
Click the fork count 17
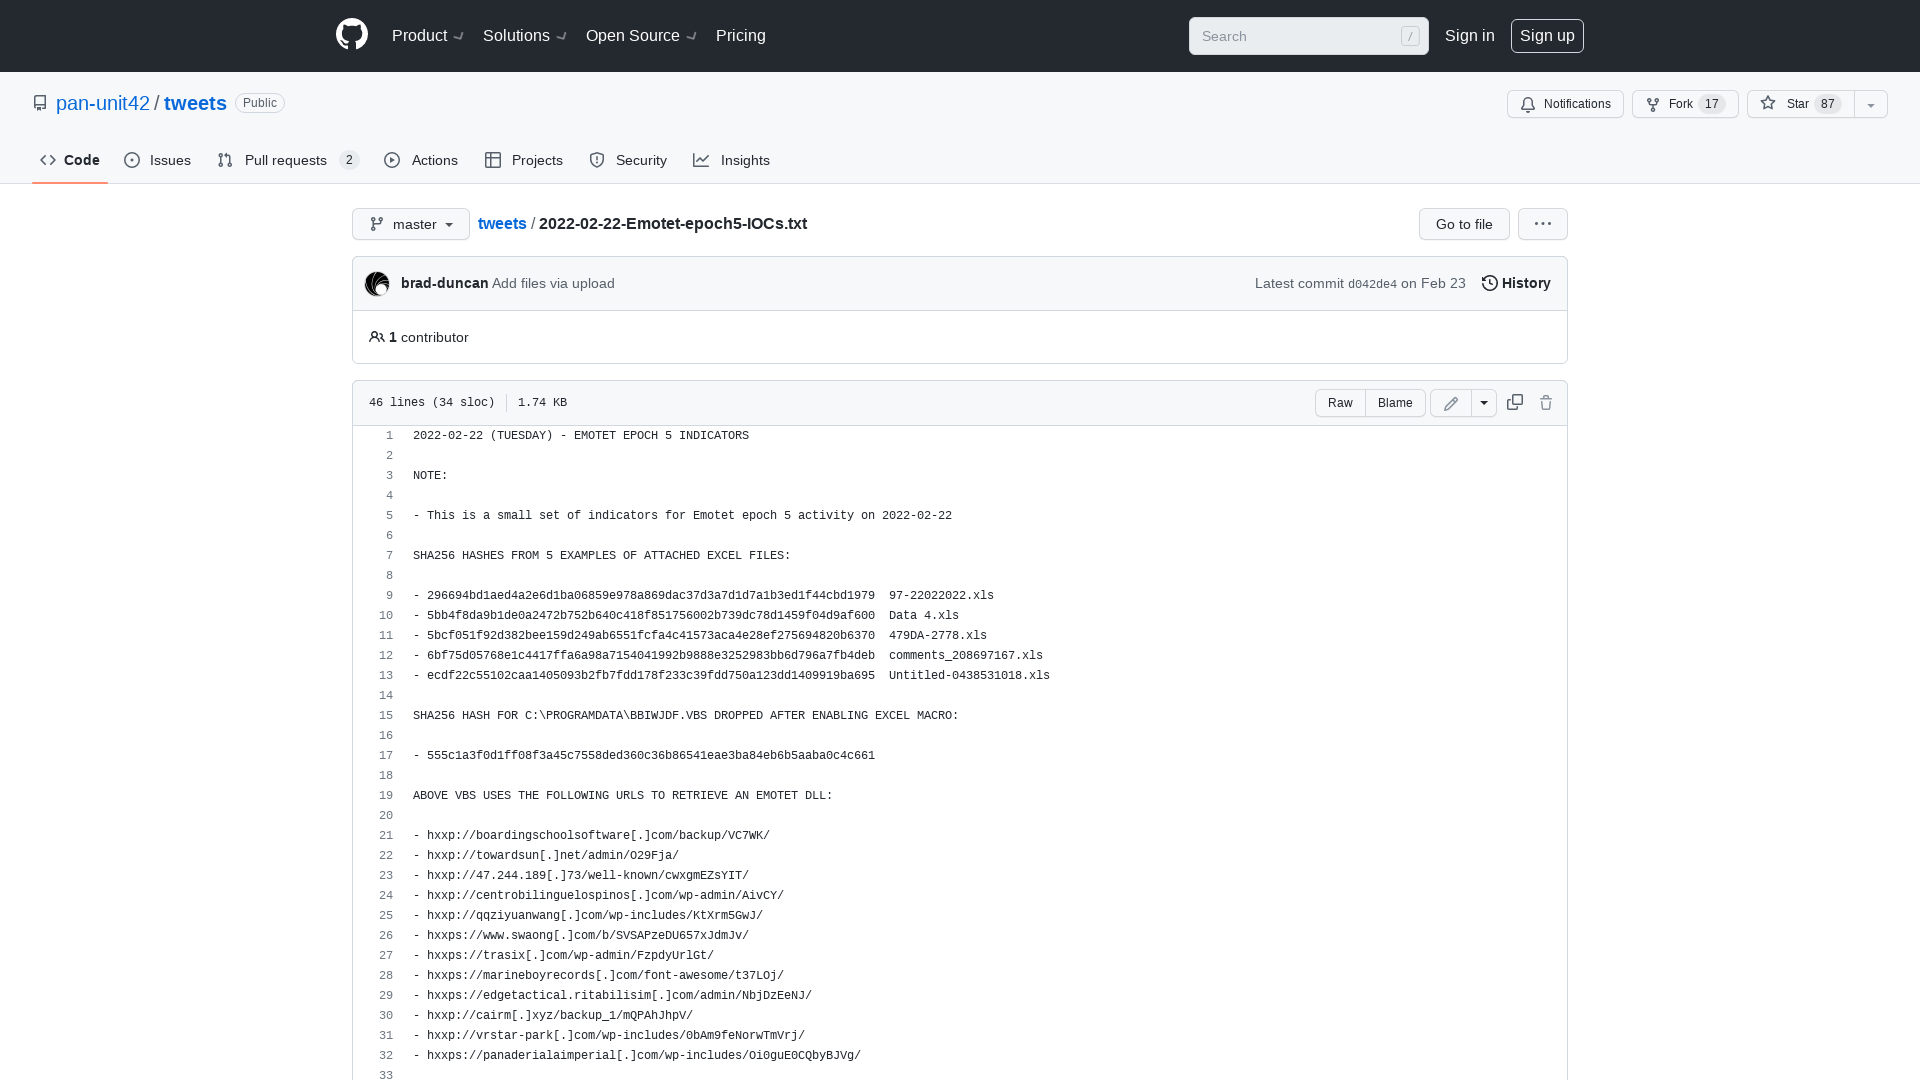1712,104
